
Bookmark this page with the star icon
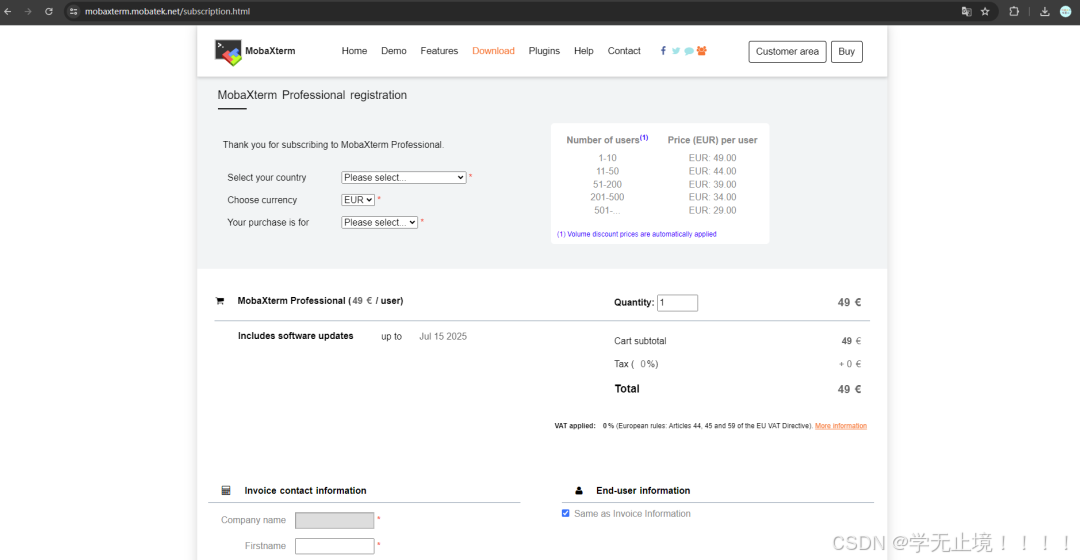click(985, 12)
